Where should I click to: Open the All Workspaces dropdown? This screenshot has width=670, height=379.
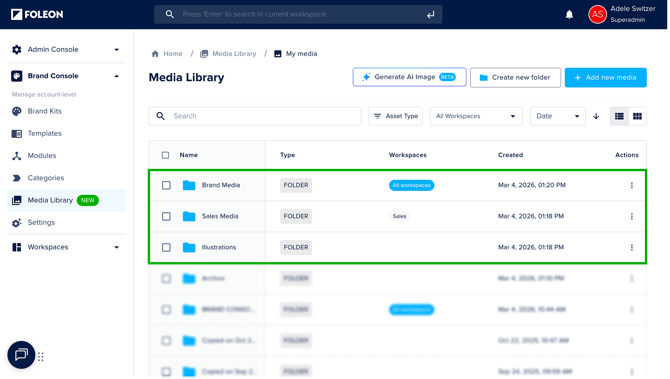coord(476,116)
